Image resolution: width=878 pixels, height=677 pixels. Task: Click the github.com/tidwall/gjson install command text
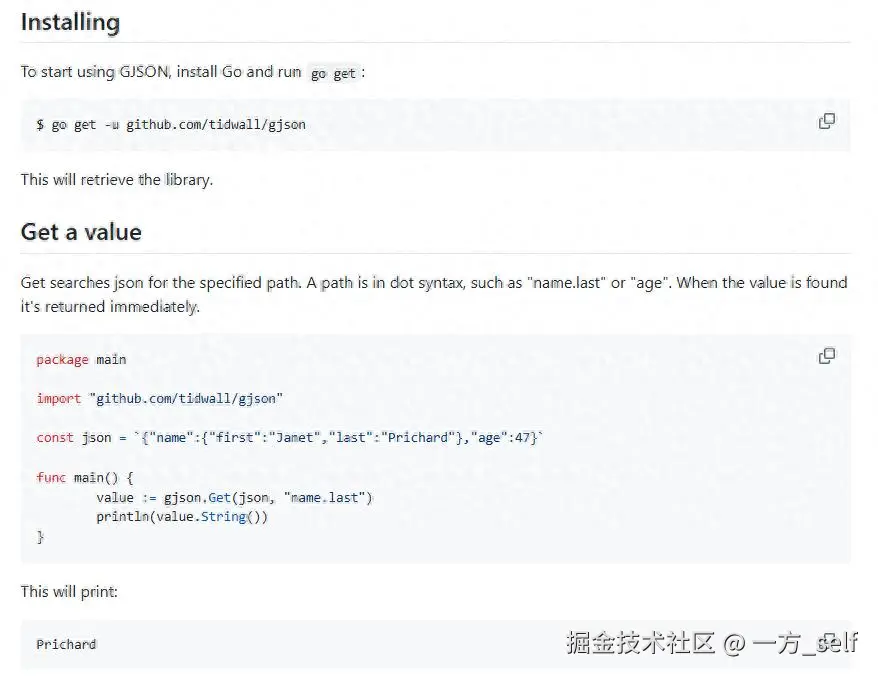(x=215, y=125)
